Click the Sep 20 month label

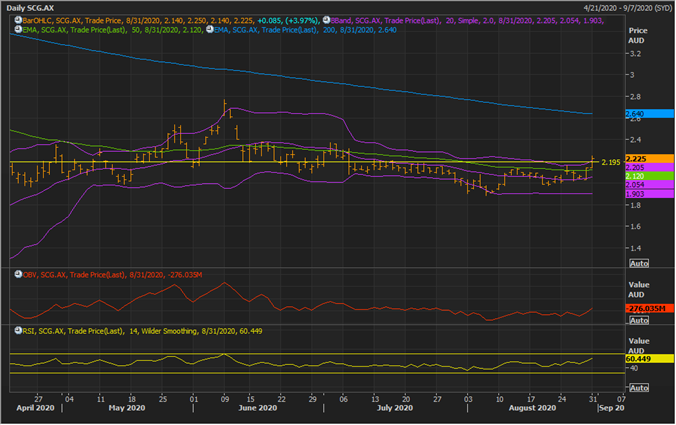[612, 408]
